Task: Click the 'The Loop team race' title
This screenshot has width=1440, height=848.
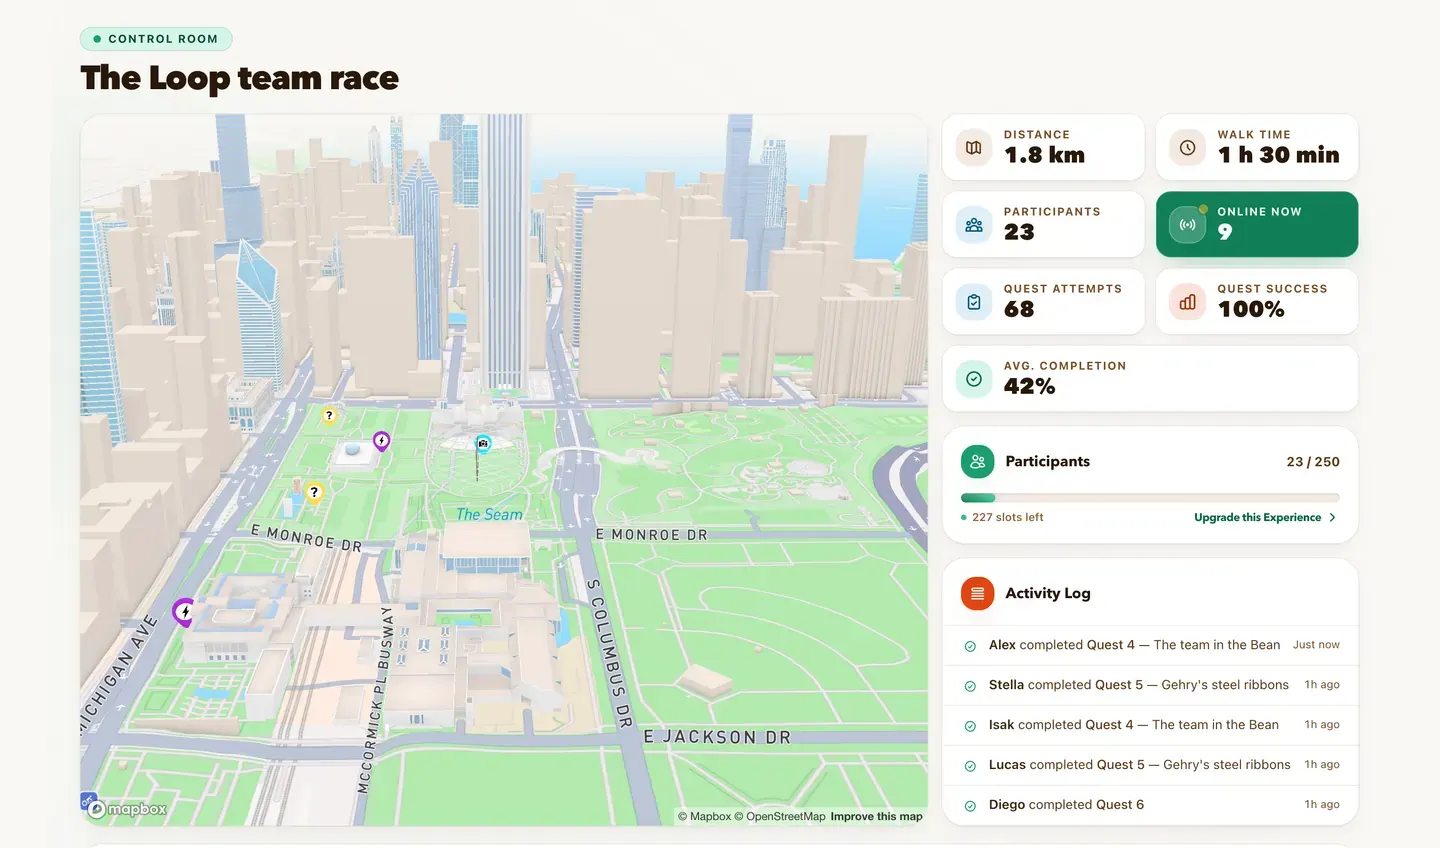Action: [239, 78]
